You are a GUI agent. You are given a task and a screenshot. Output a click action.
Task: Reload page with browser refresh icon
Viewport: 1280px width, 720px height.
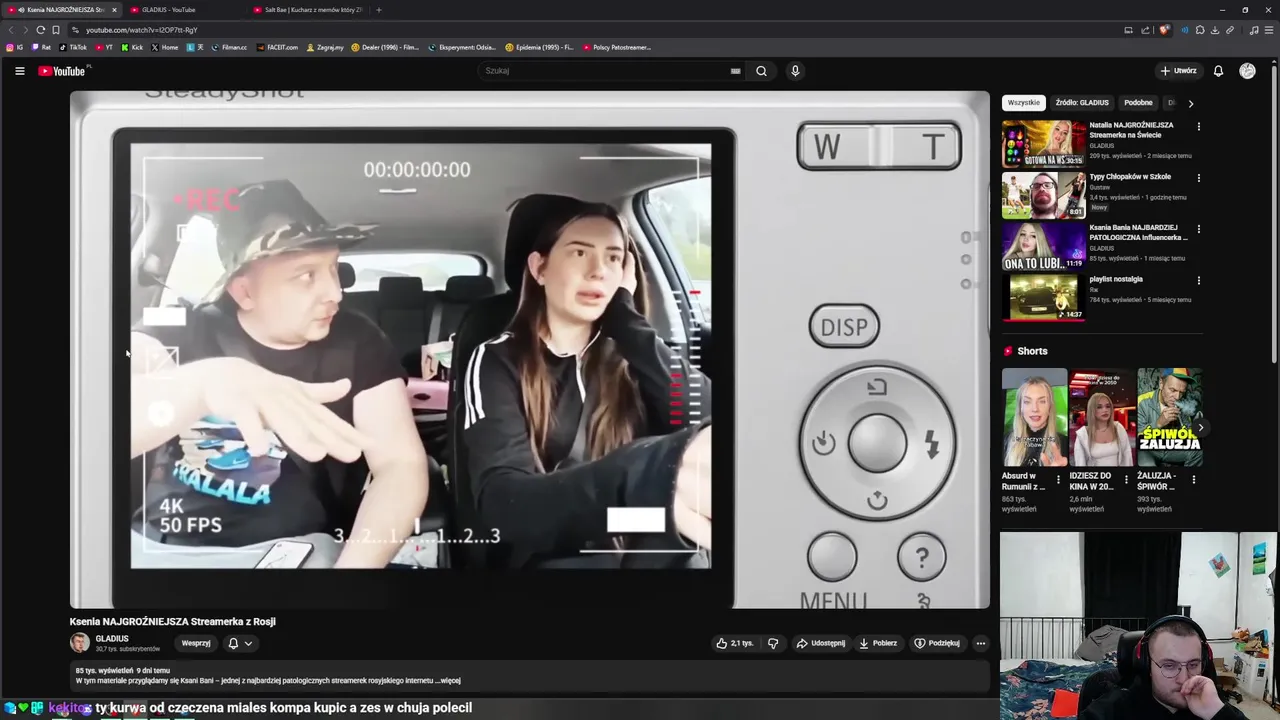(x=40, y=30)
